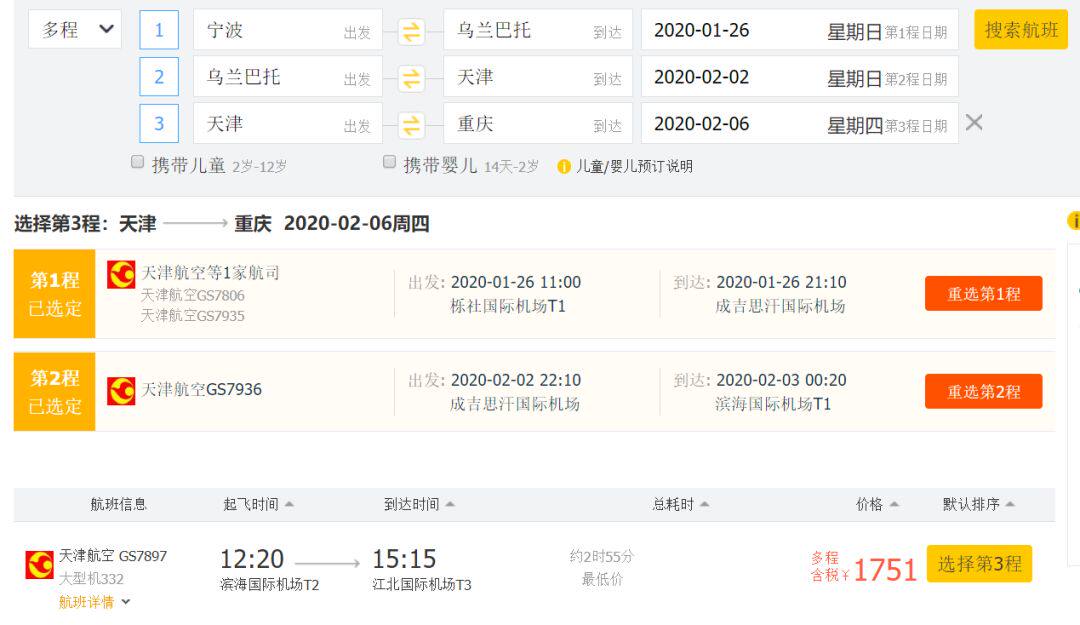Sort results by 价格 column
This screenshot has width=1080, height=625.
click(877, 504)
